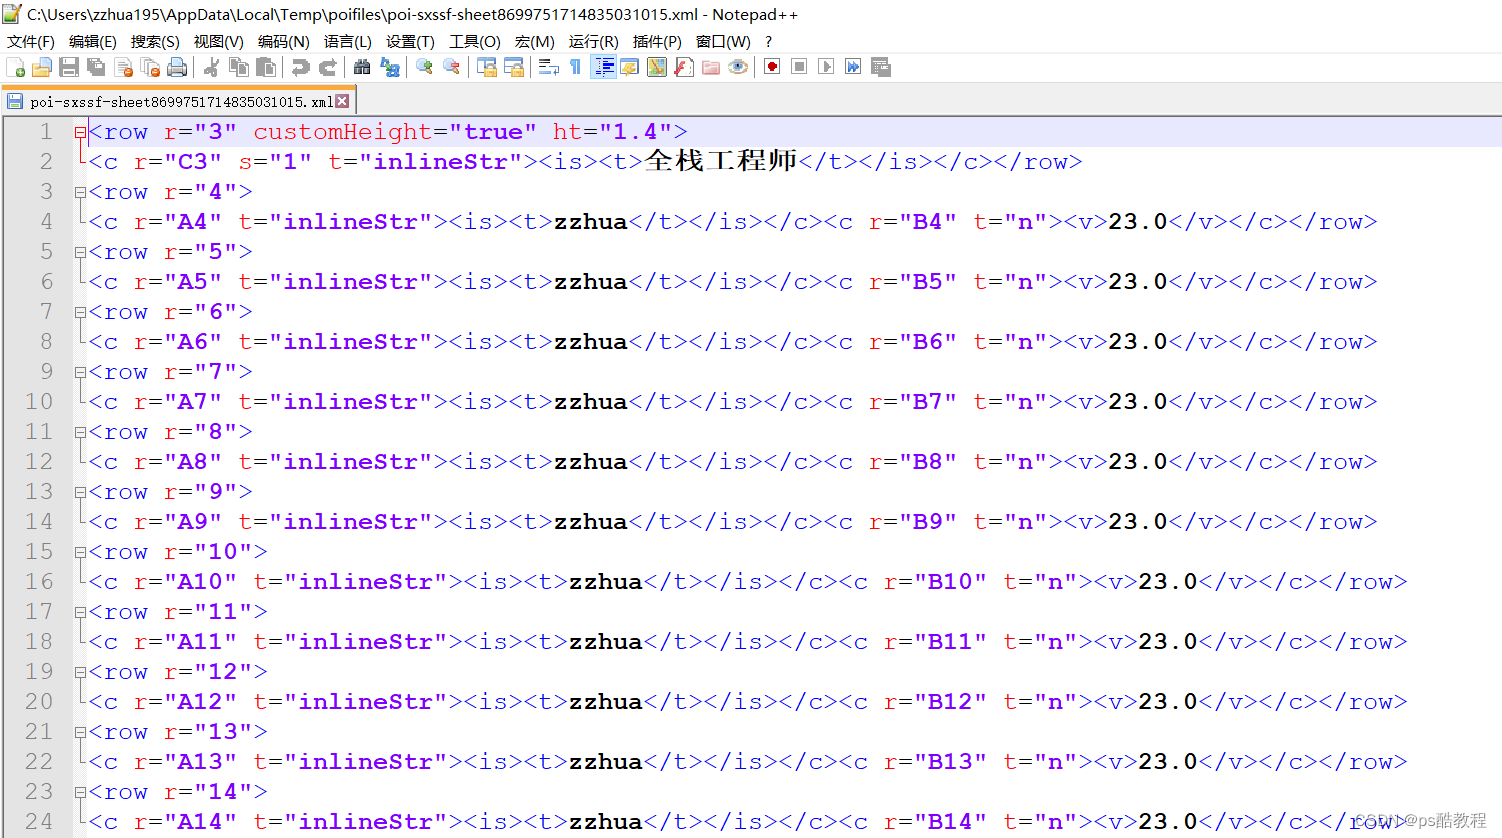The width and height of the screenshot is (1502, 838).
Task: Toggle synchronized vertical scrolling icon
Action: pos(487,67)
